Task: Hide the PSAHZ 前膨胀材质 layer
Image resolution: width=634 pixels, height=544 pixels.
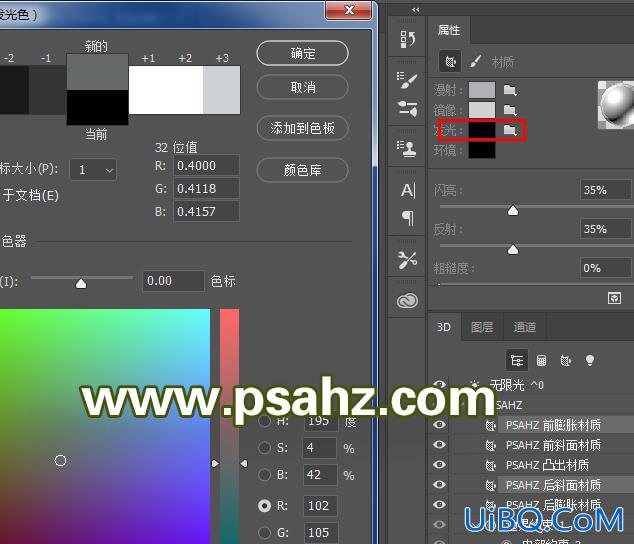Action: click(440, 425)
